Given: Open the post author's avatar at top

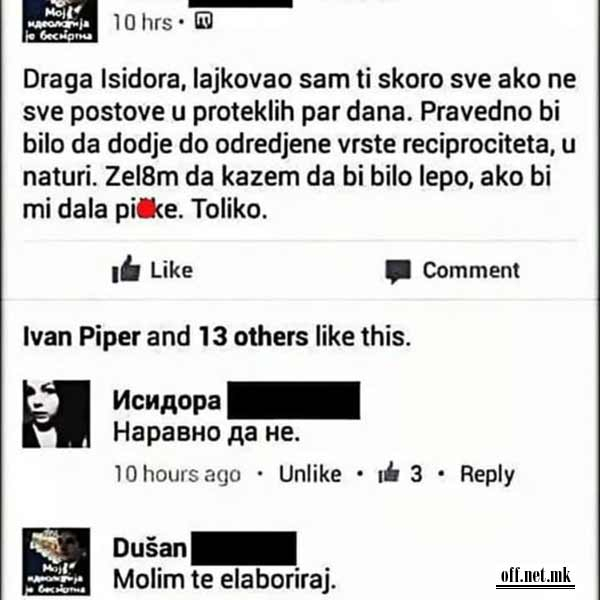Looking at the screenshot, I should pyautogui.click(x=60, y=21).
